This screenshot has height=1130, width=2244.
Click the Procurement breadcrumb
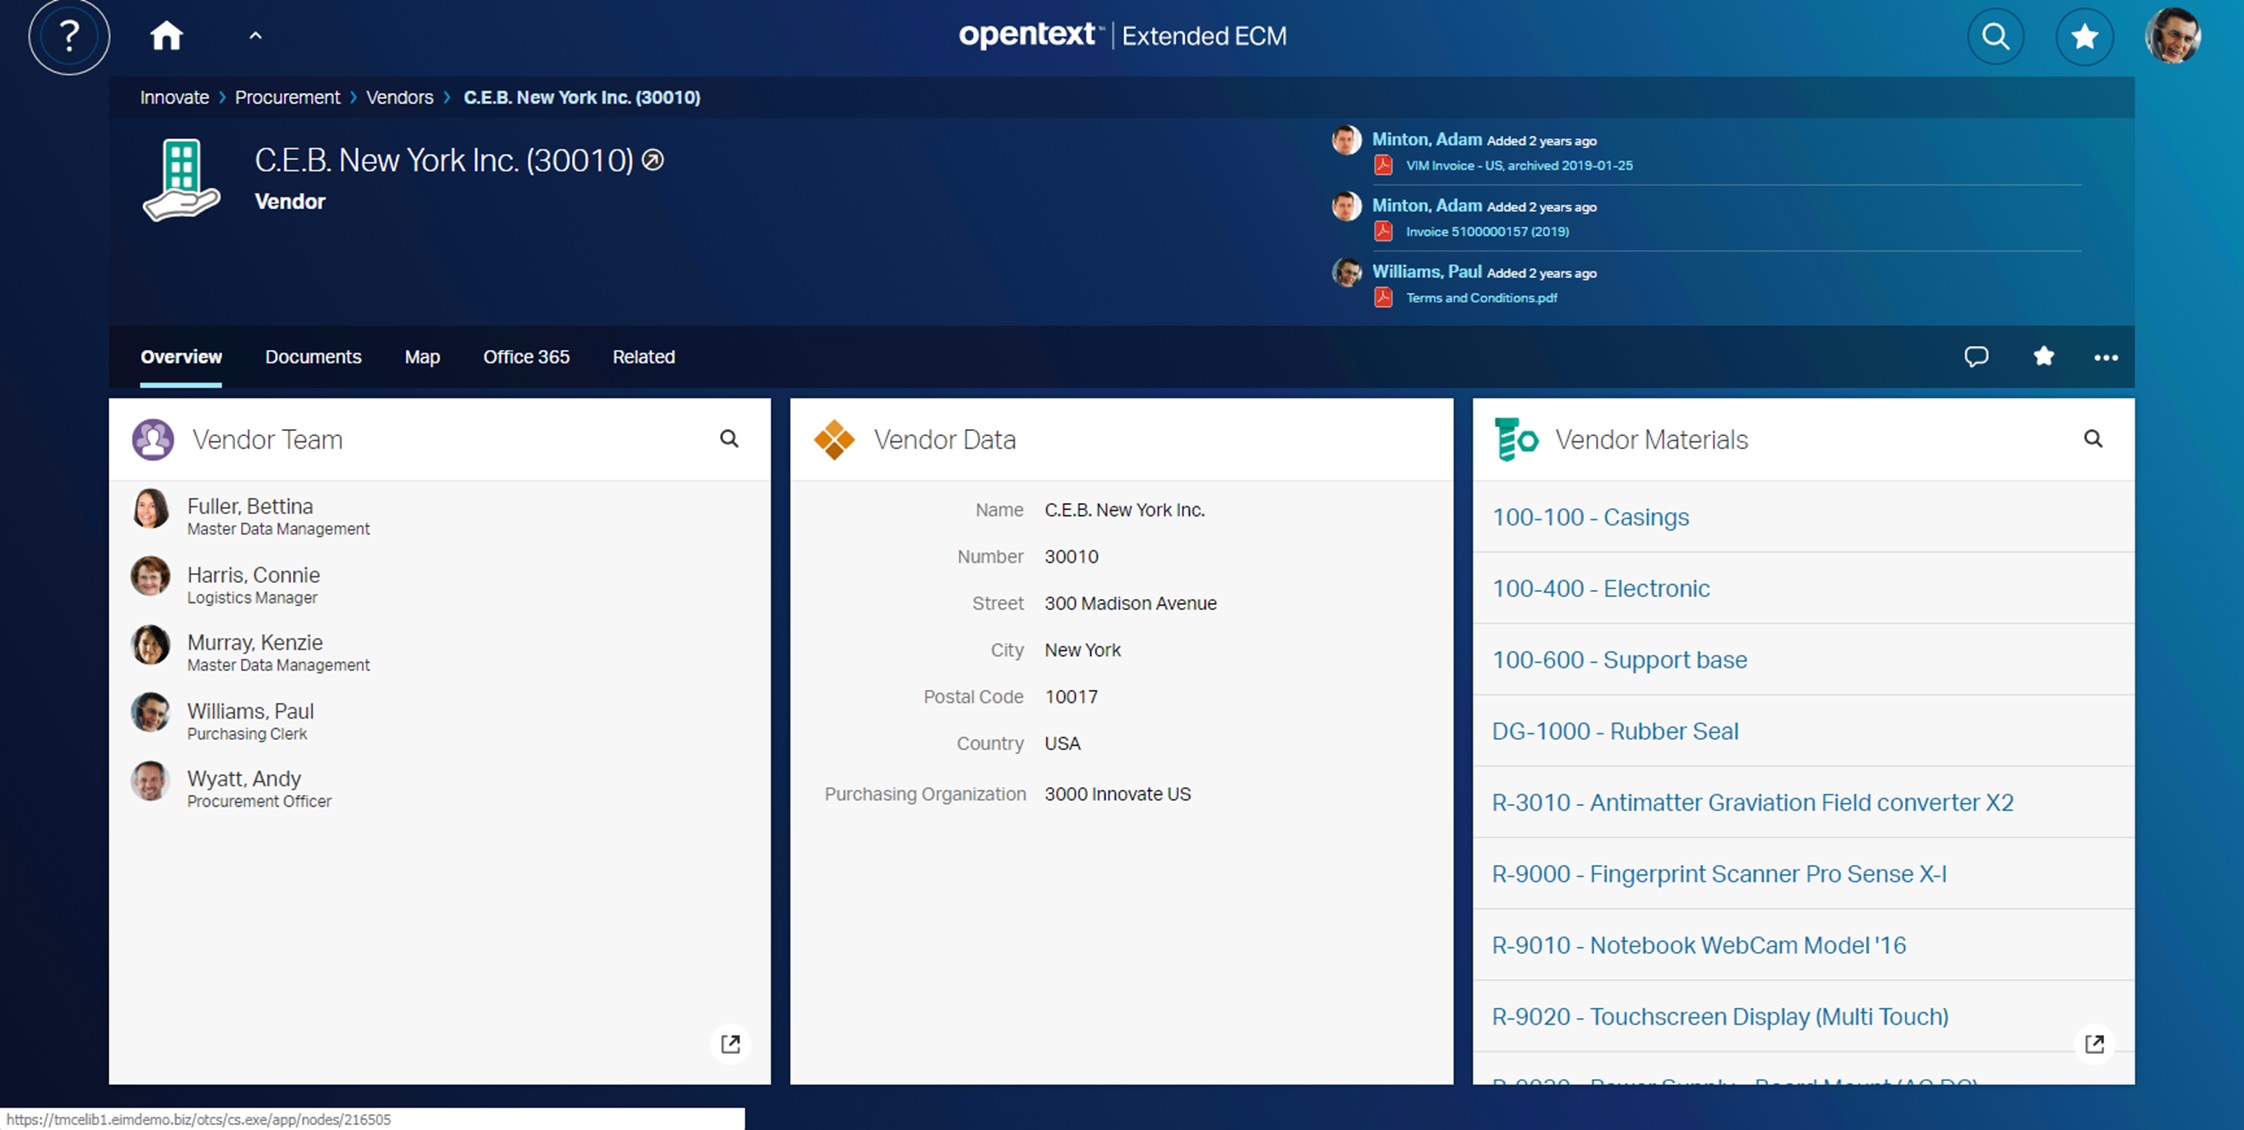coord(287,97)
